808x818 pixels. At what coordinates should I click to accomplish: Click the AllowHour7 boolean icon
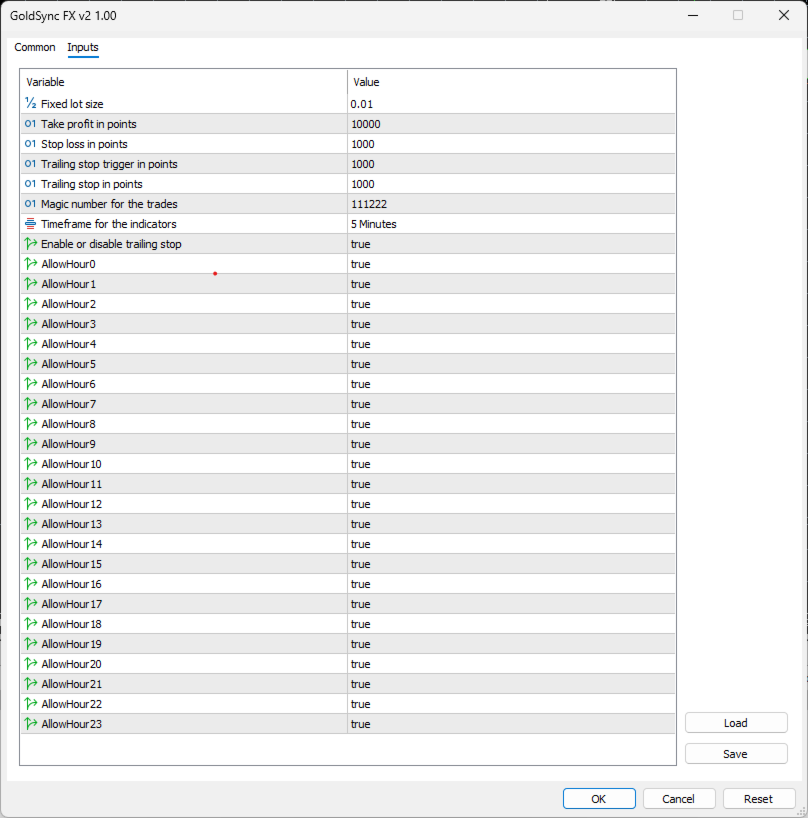click(x=31, y=404)
